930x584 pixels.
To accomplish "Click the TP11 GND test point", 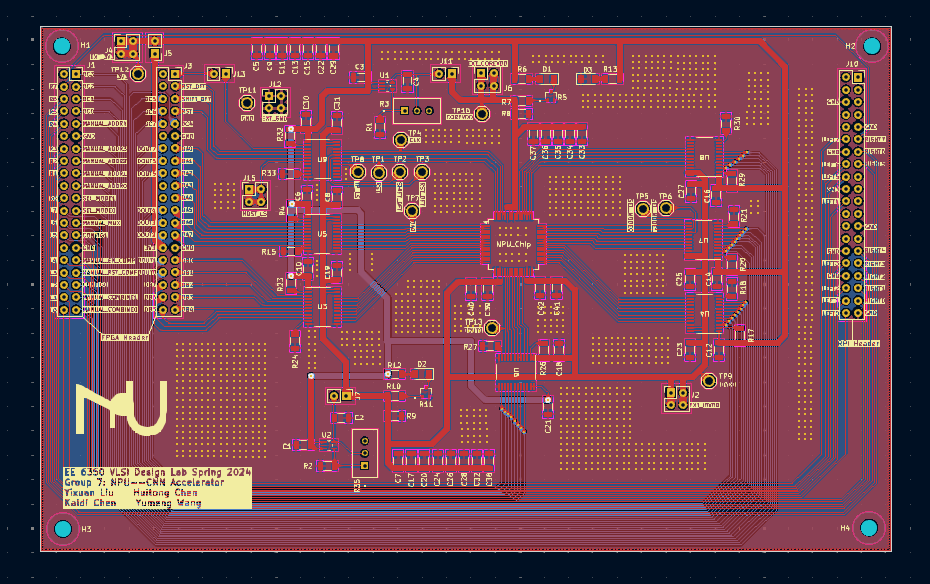I will (x=247, y=103).
